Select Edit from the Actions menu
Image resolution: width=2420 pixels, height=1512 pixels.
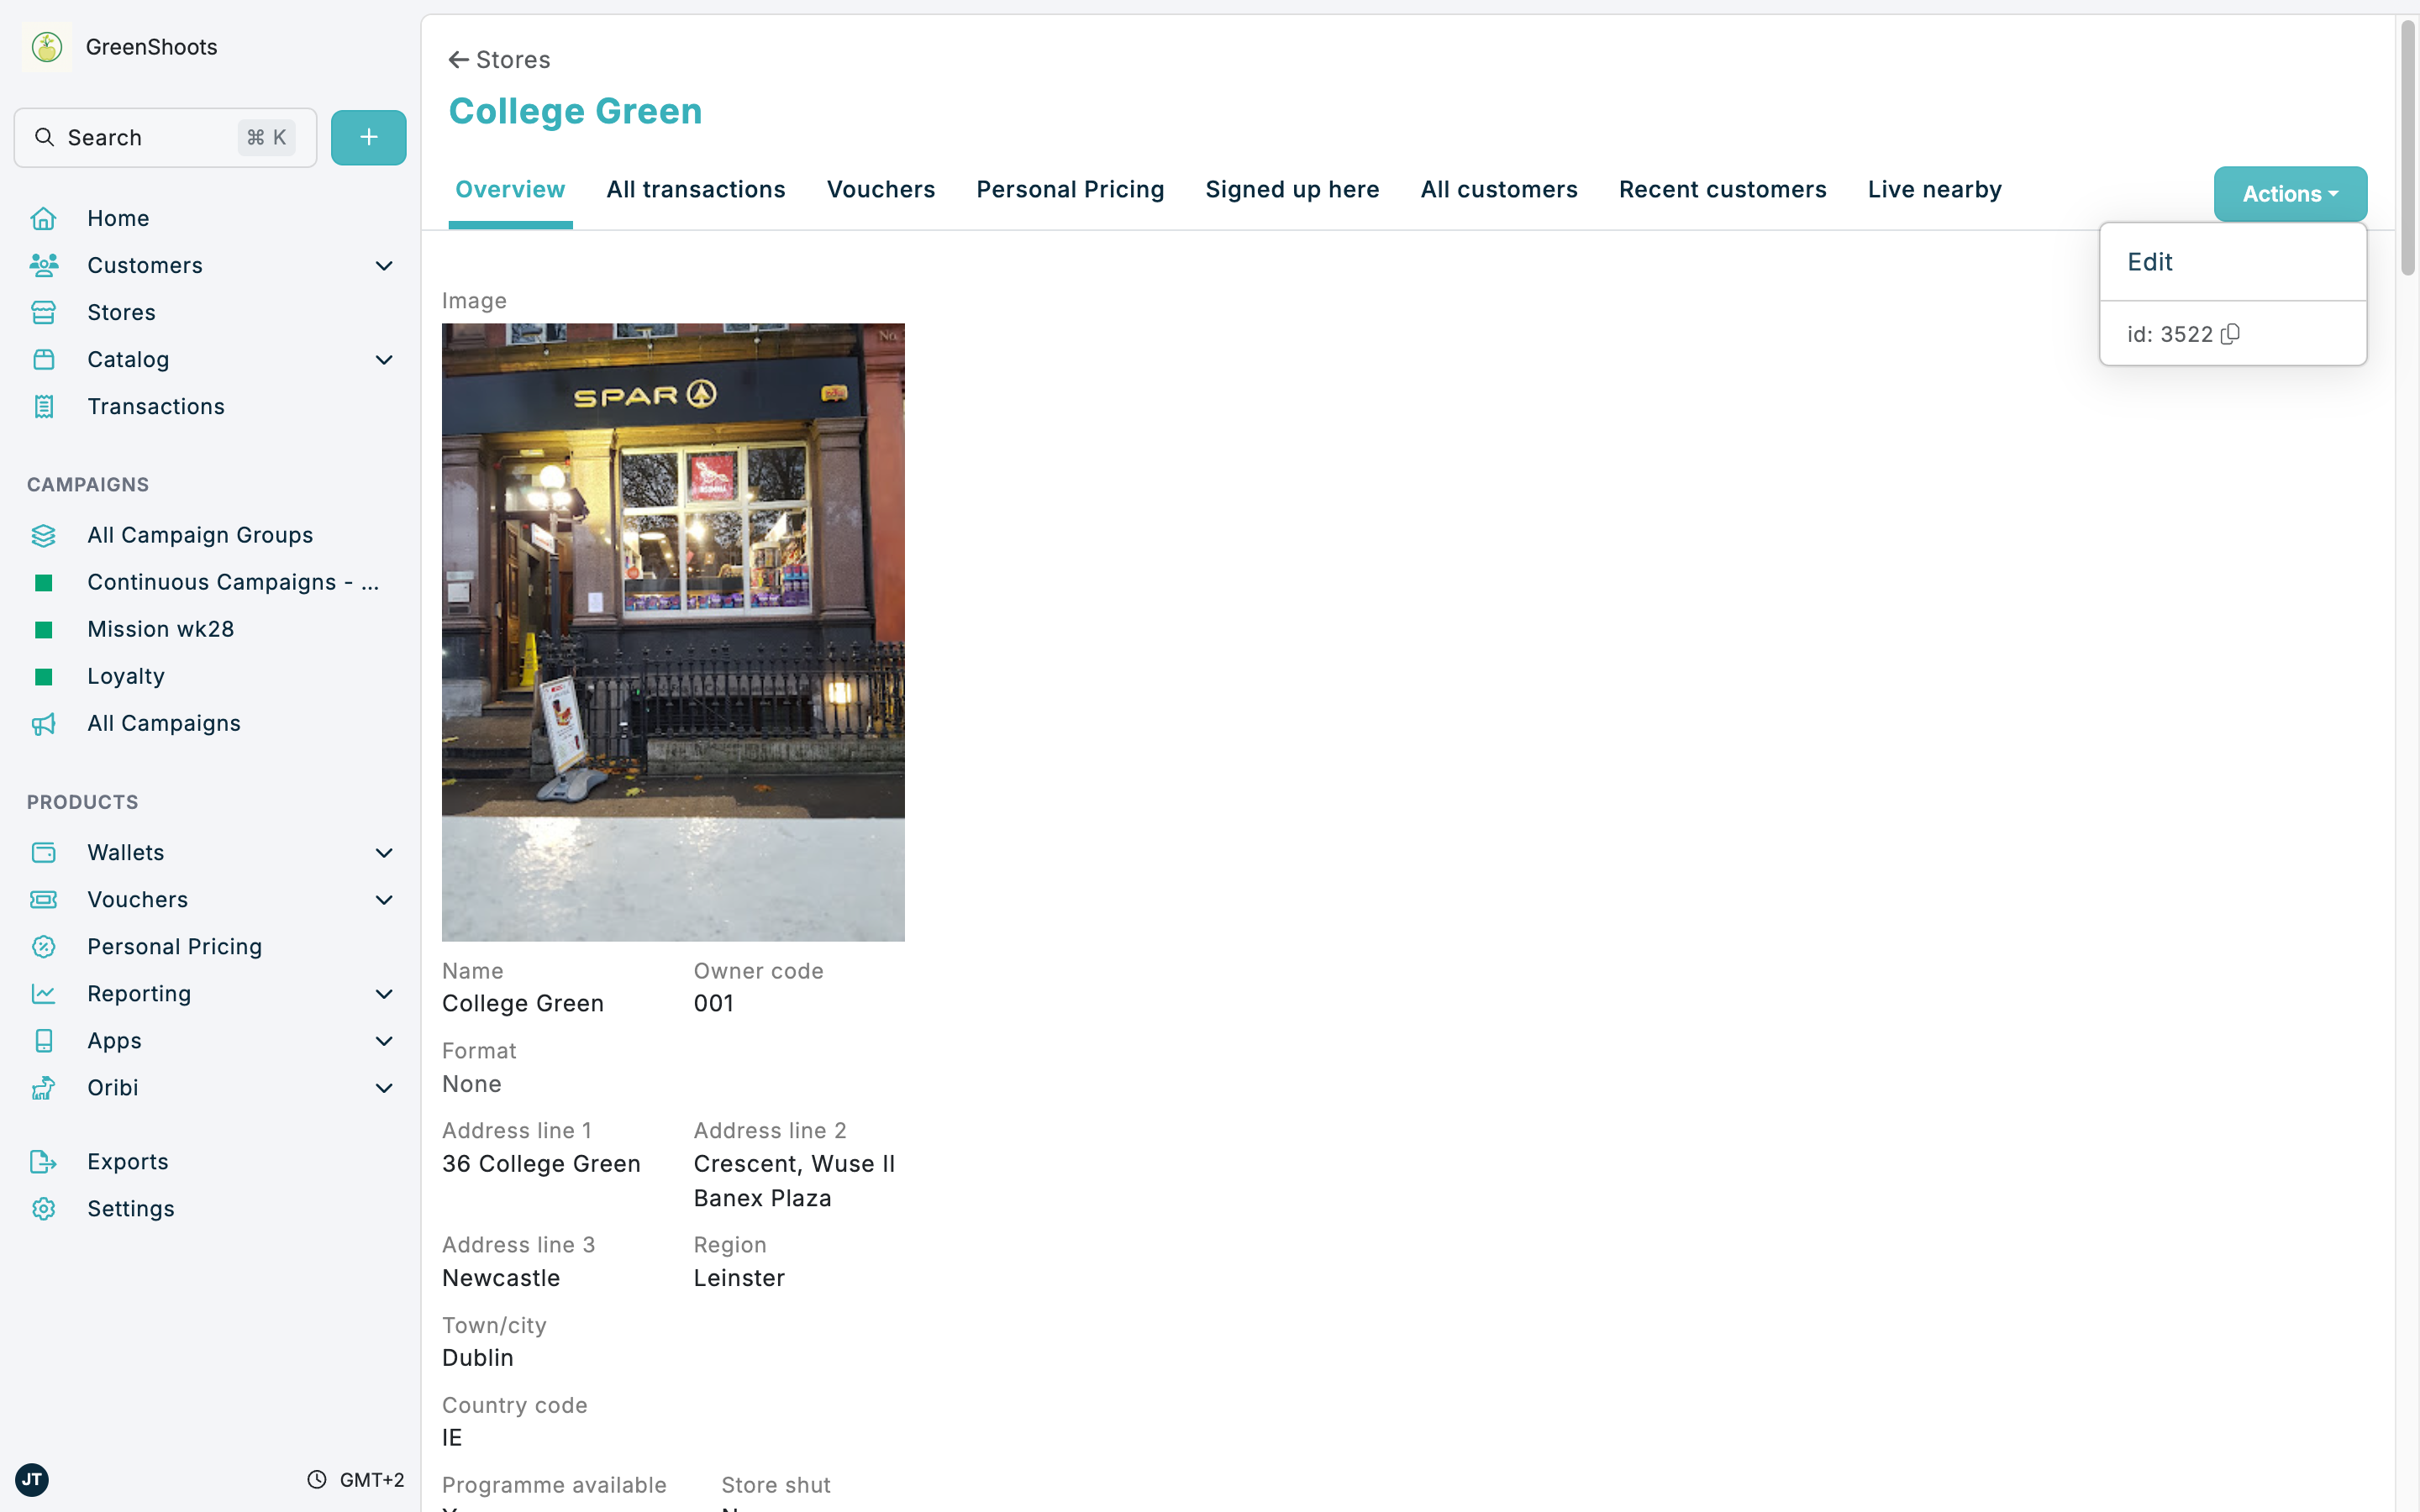click(2150, 262)
